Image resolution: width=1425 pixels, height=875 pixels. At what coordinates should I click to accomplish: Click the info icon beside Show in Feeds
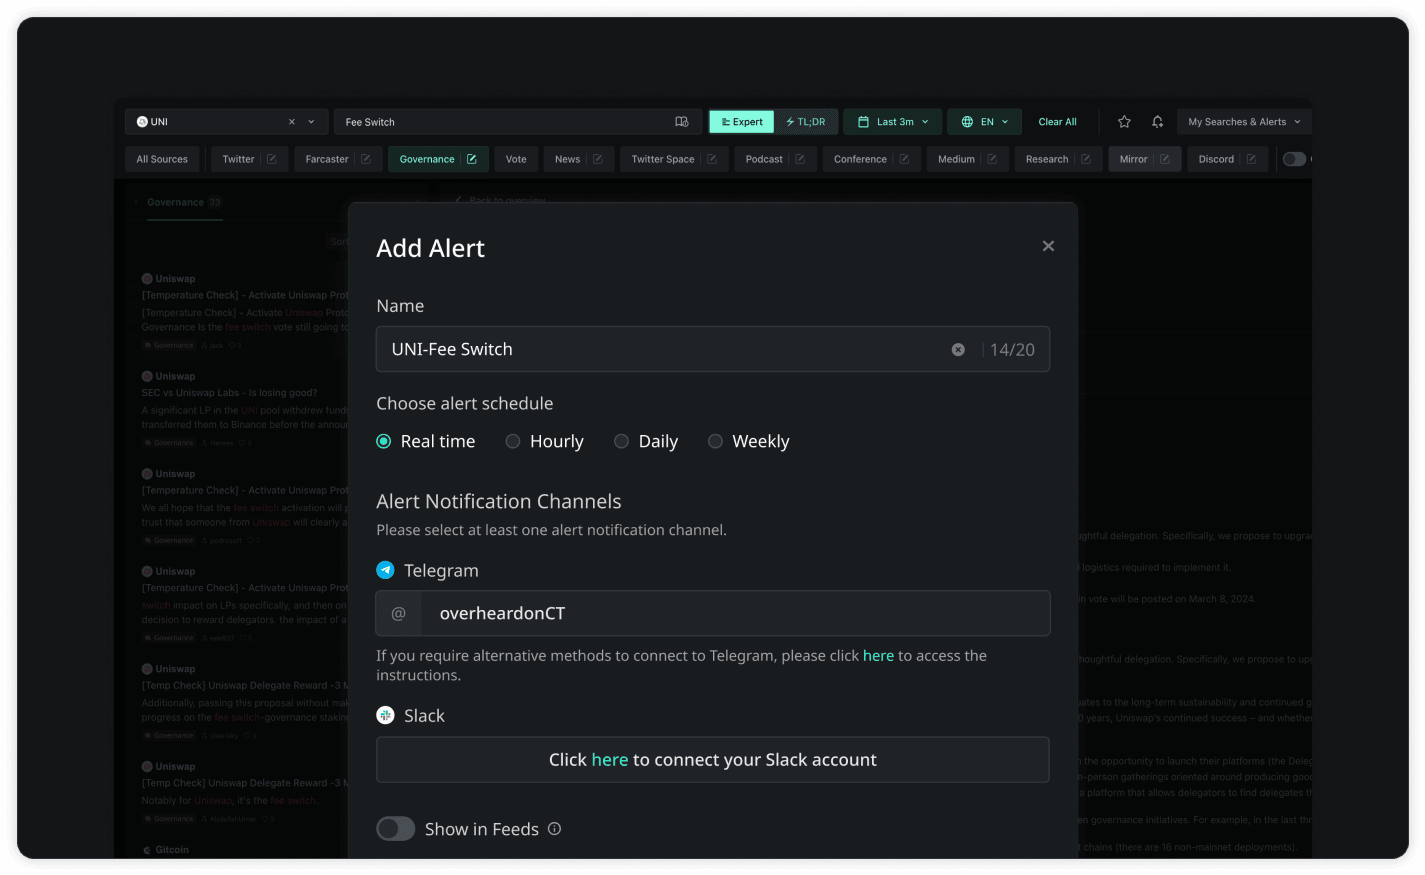[555, 829]
